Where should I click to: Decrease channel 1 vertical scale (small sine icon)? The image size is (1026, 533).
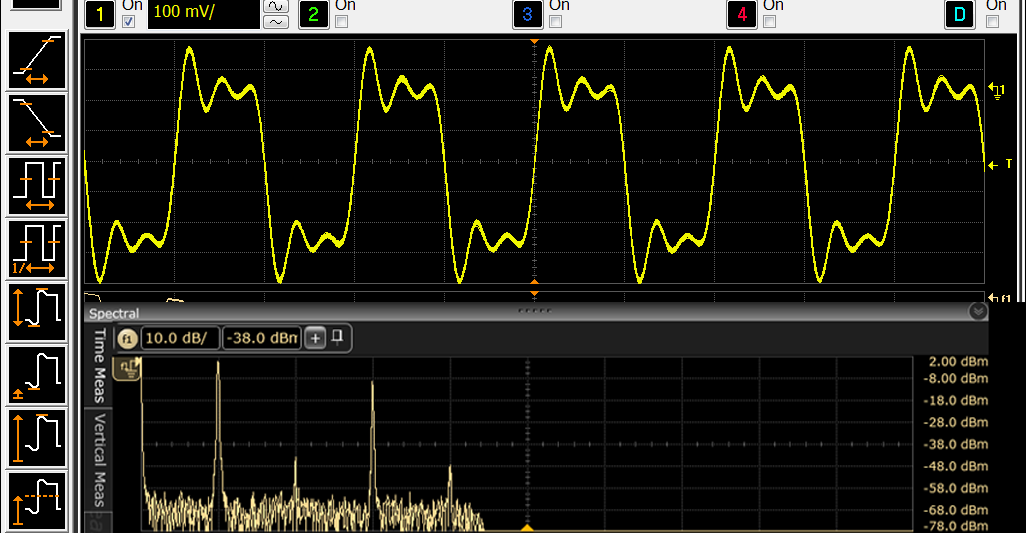pyautogui.click(x=275, y=22)
